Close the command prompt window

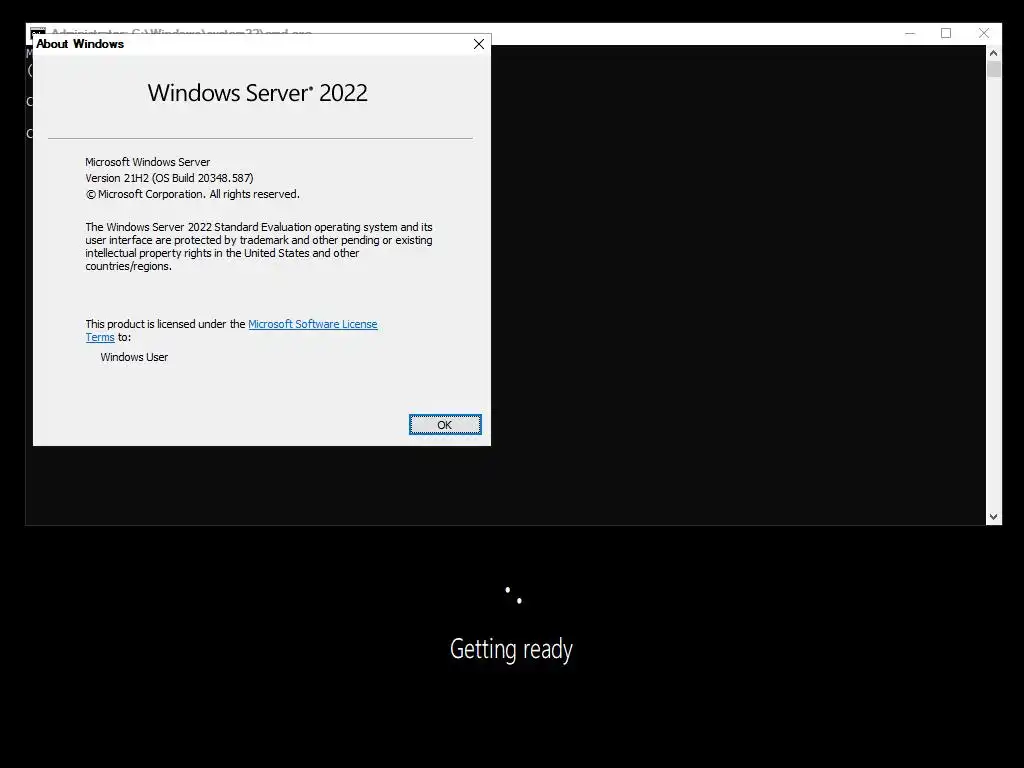coord(984,33)
